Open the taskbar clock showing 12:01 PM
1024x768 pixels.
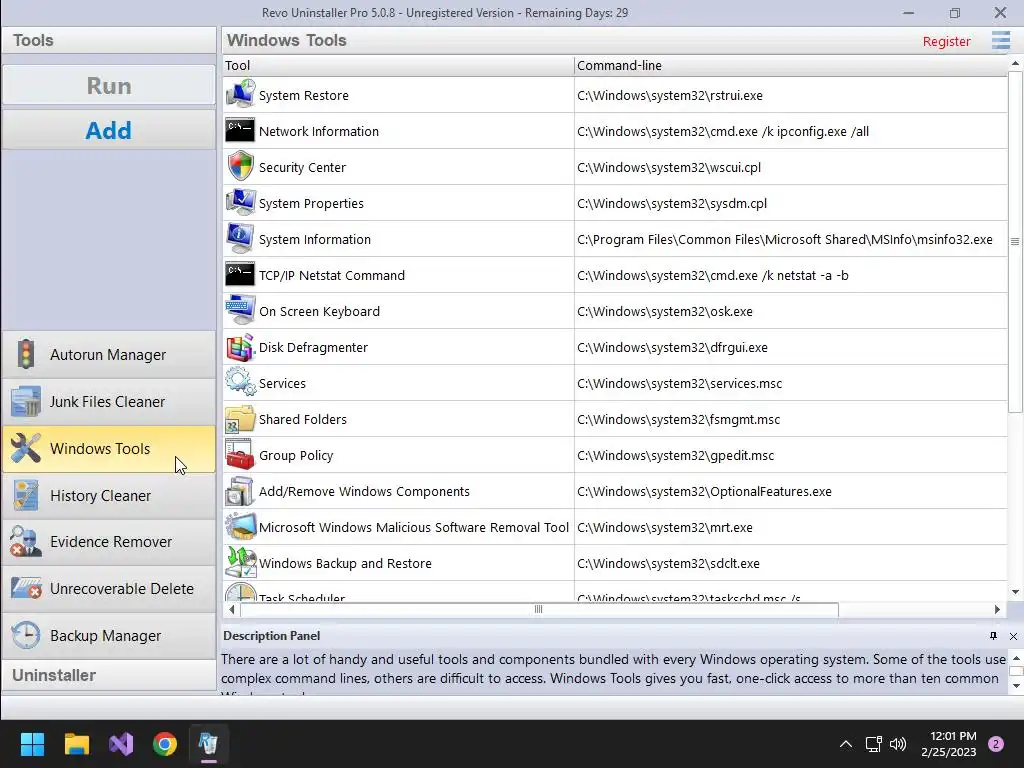[x=948, y=744]
